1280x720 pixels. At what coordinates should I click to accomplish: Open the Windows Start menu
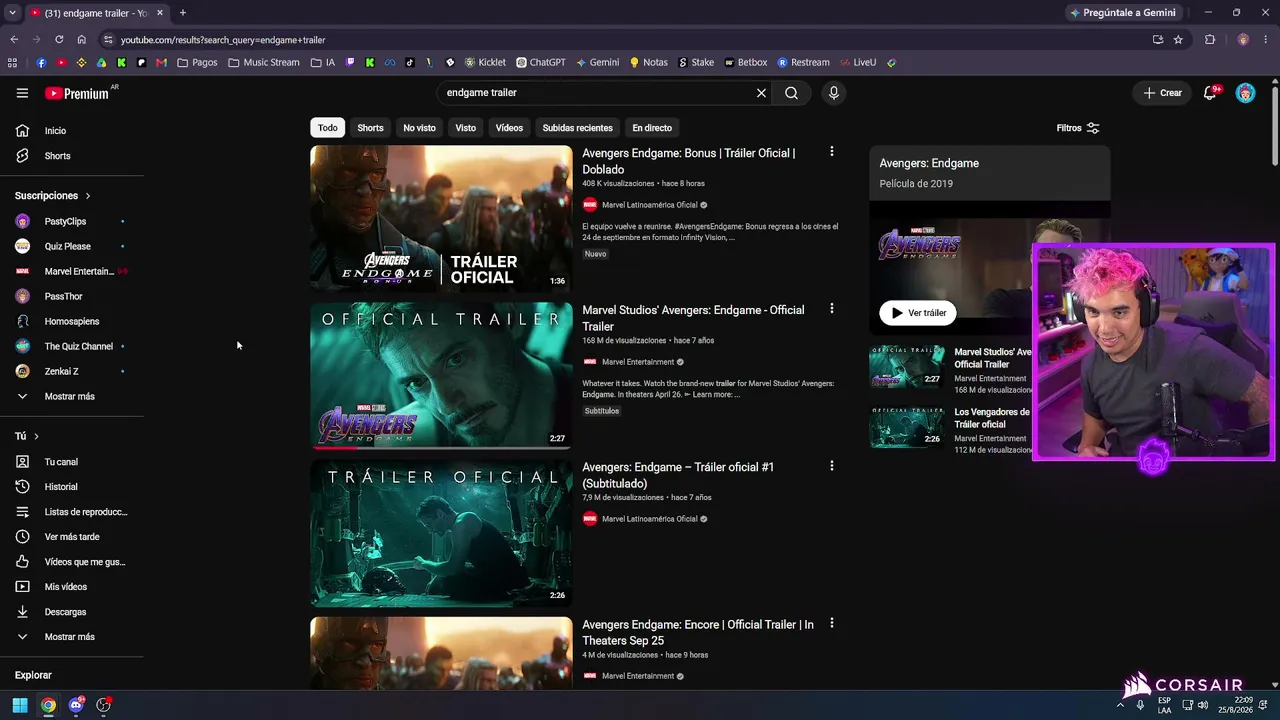pos(20,705)
